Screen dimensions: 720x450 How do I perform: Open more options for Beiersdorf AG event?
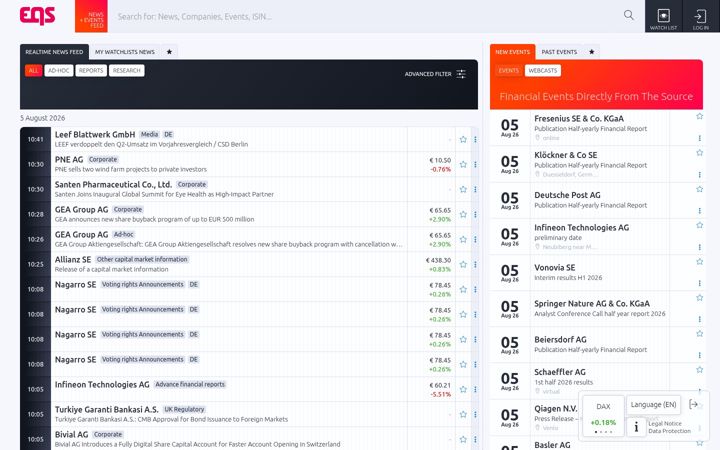pos(699,355)
